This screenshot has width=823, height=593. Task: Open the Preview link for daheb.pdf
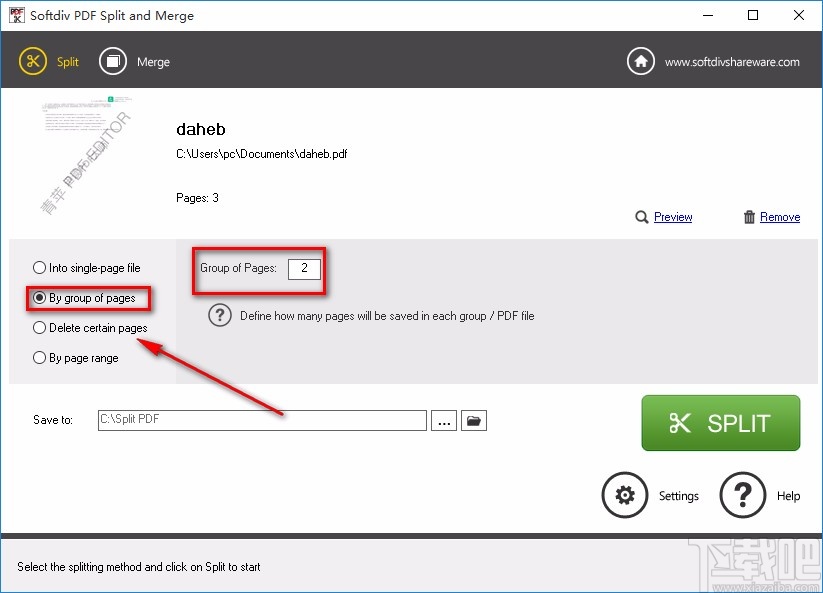[x=672, y=217]
